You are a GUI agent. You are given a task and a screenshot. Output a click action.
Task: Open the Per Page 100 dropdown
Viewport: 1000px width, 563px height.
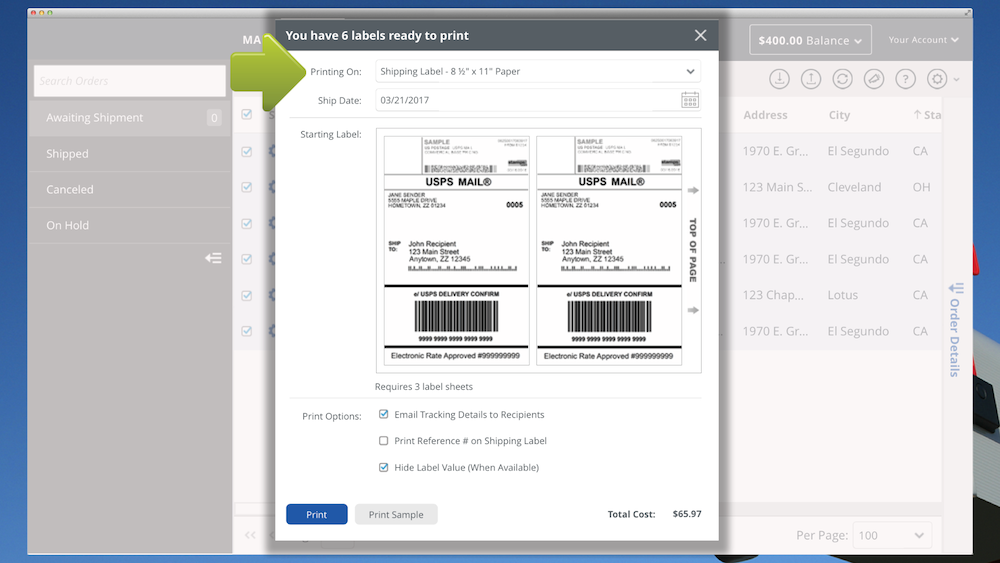tap(891, 536)
